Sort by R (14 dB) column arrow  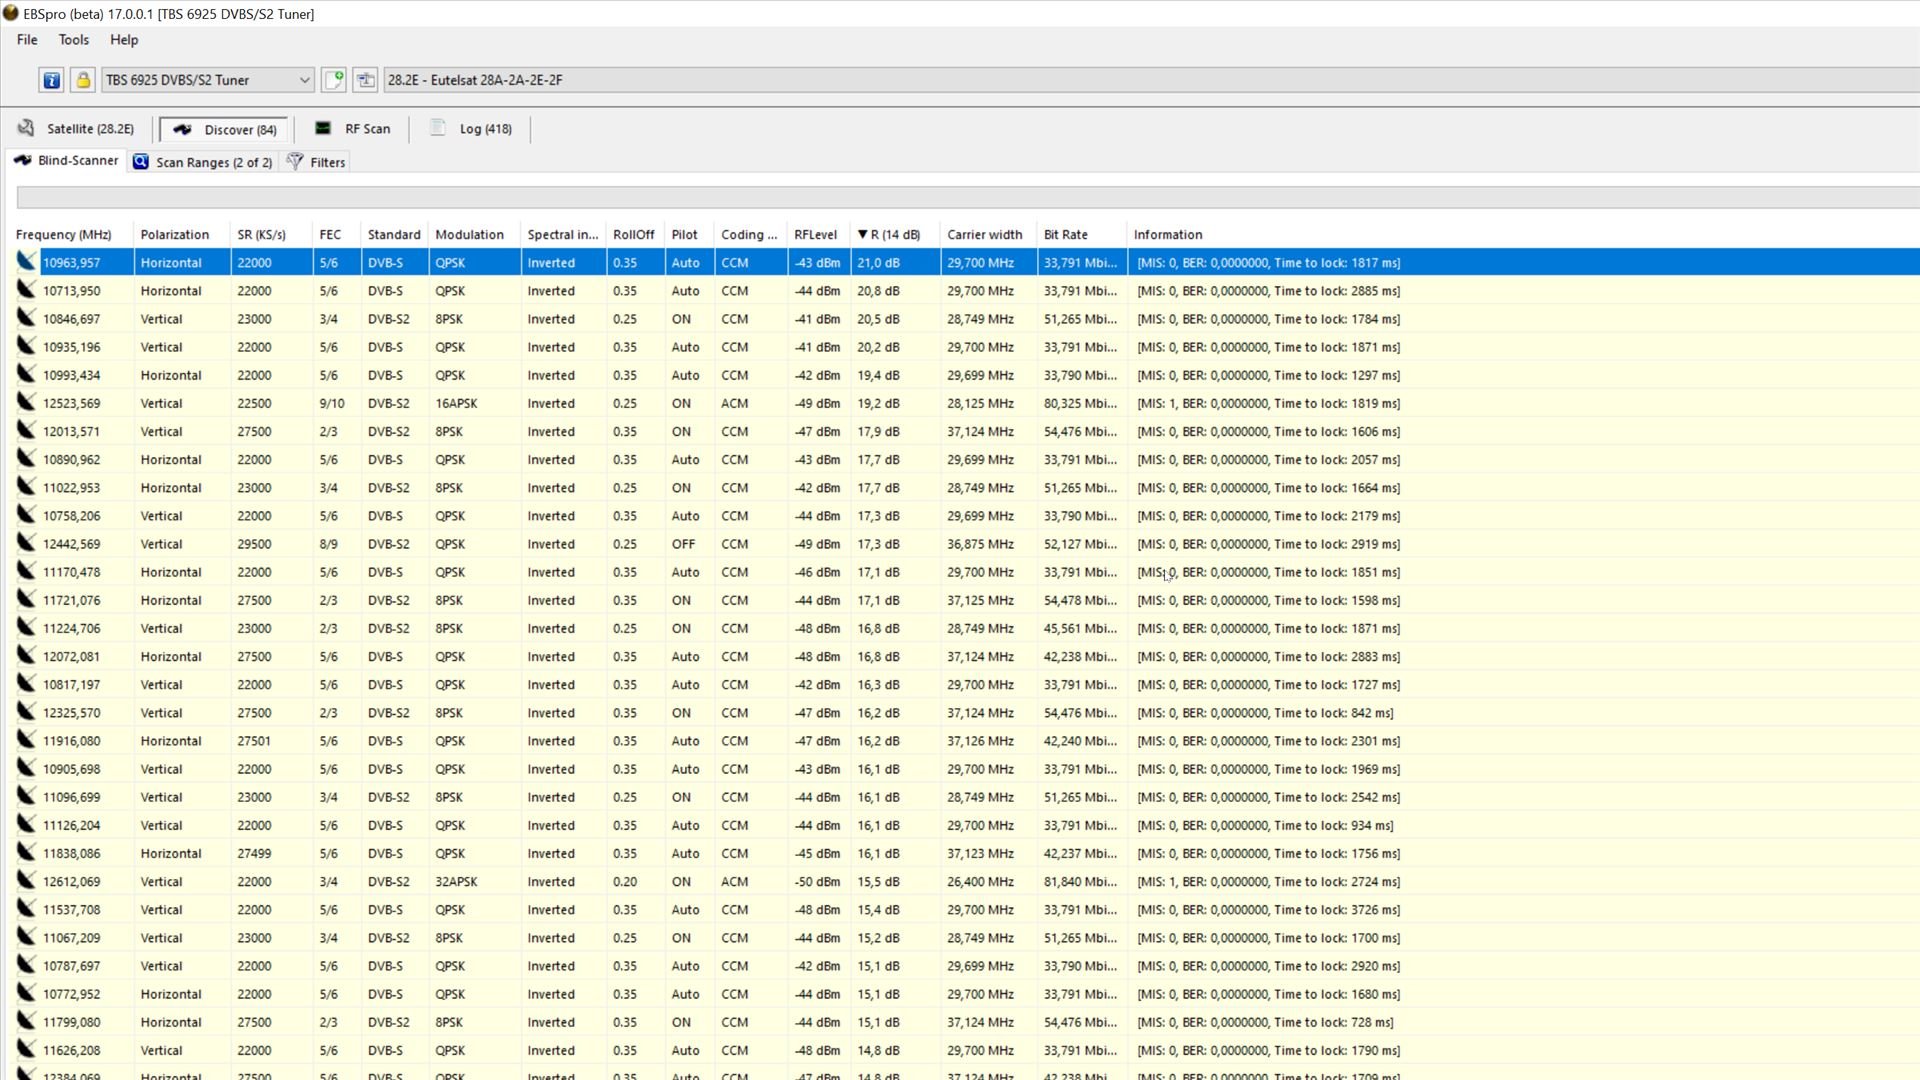click(x=862, y=235)
